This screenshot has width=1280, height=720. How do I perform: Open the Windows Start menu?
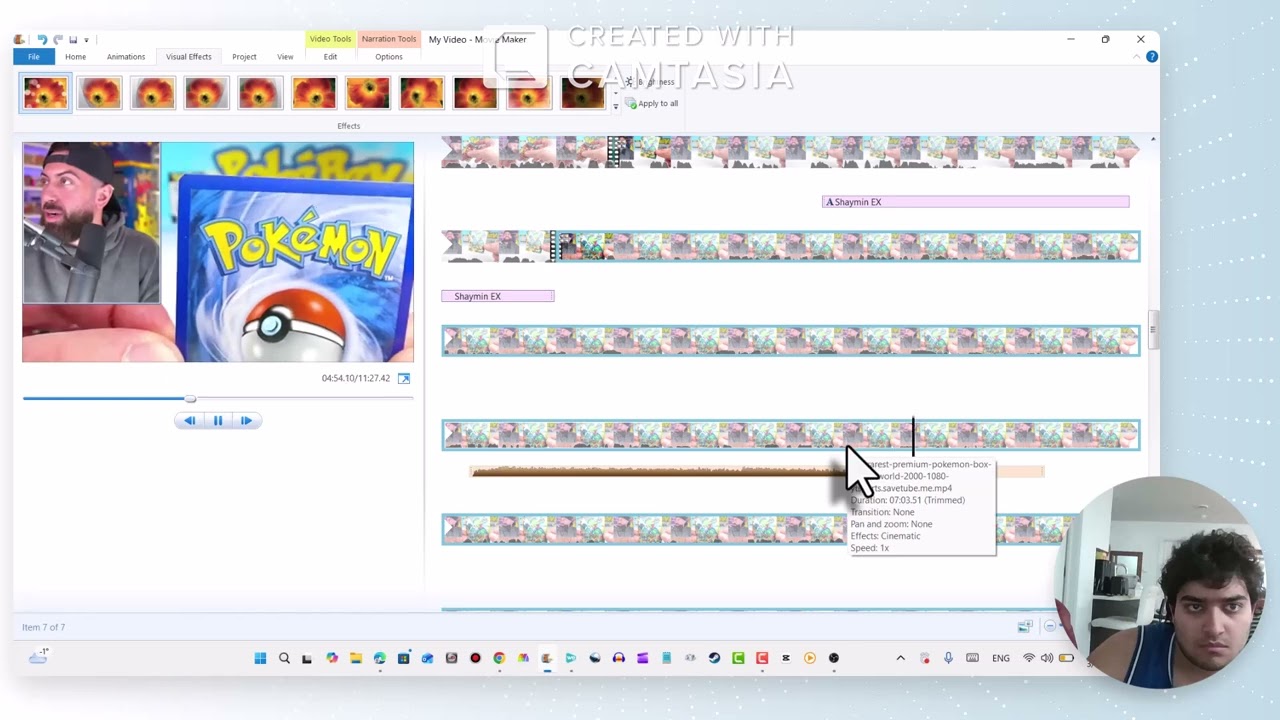[260, 658]
